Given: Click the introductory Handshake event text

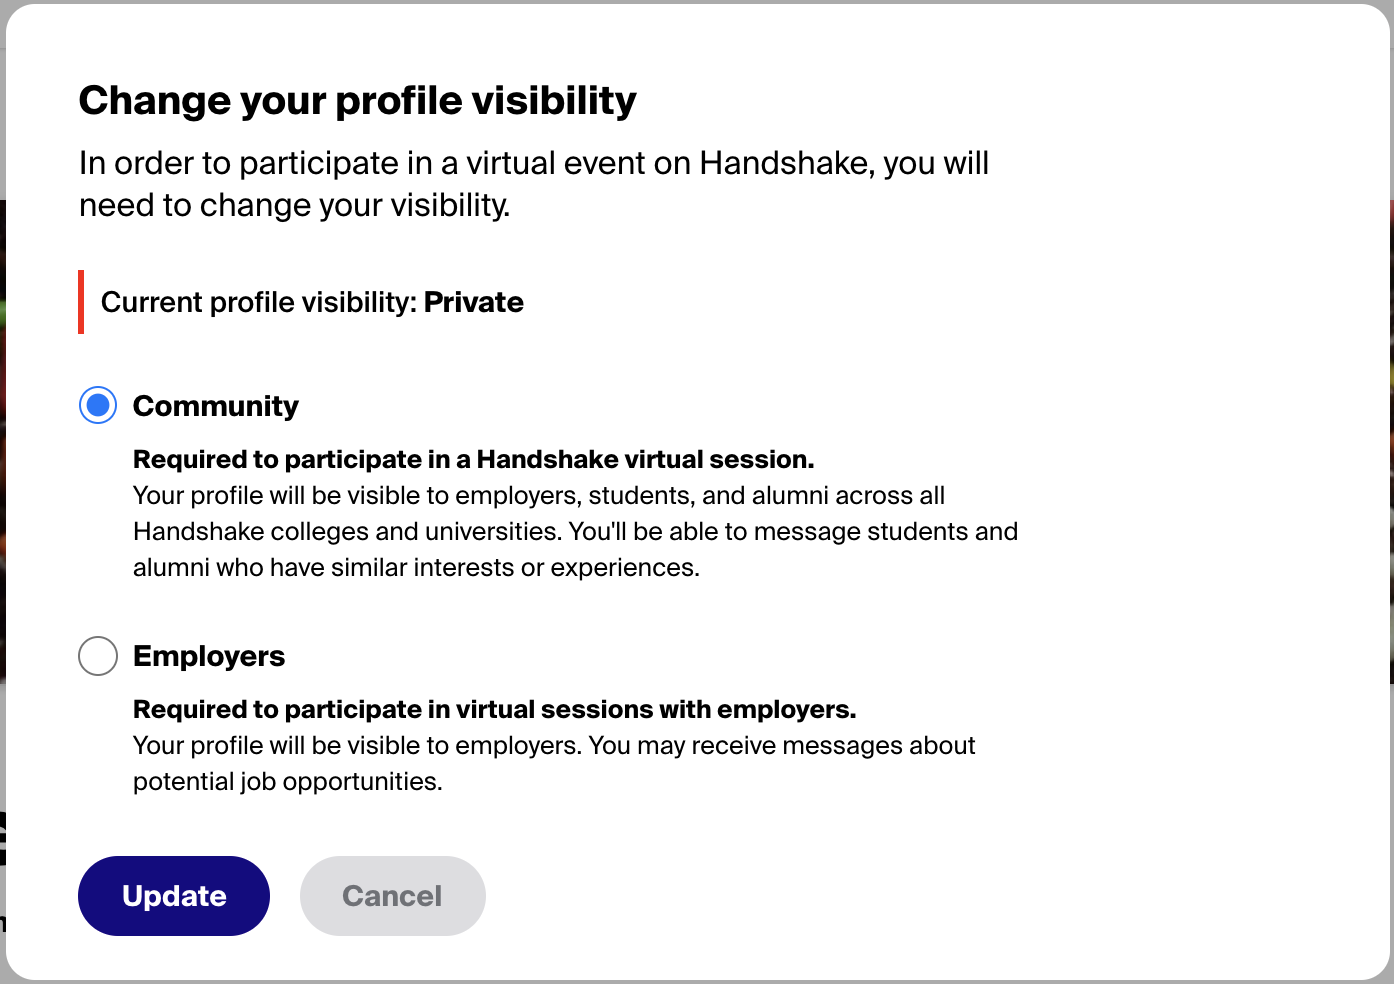Looking at the screenshot, I should [533, 183].
